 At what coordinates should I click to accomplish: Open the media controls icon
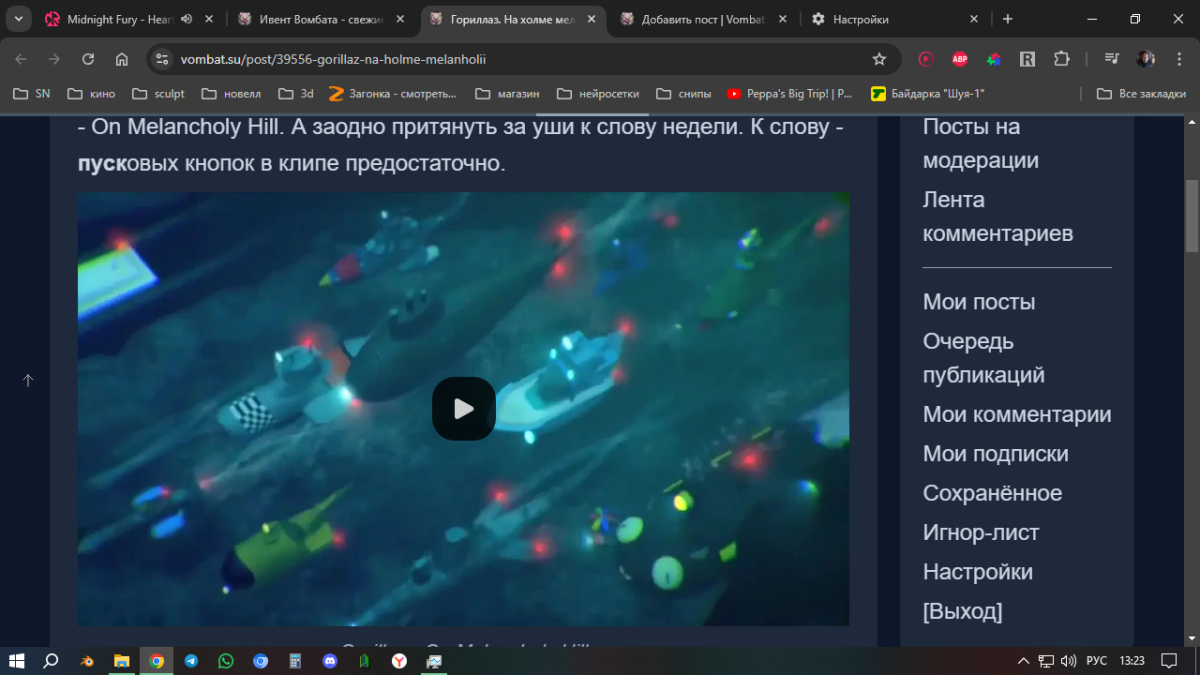click(1111, 59)
